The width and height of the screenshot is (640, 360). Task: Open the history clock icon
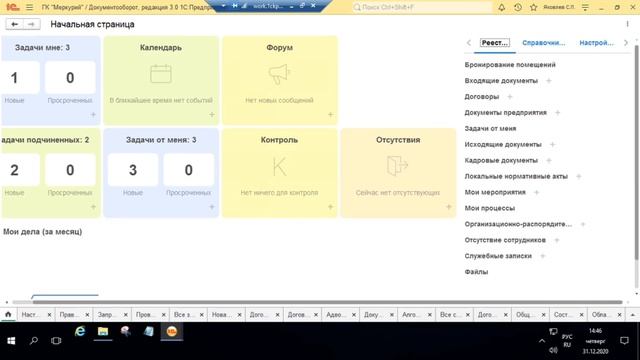518,7
